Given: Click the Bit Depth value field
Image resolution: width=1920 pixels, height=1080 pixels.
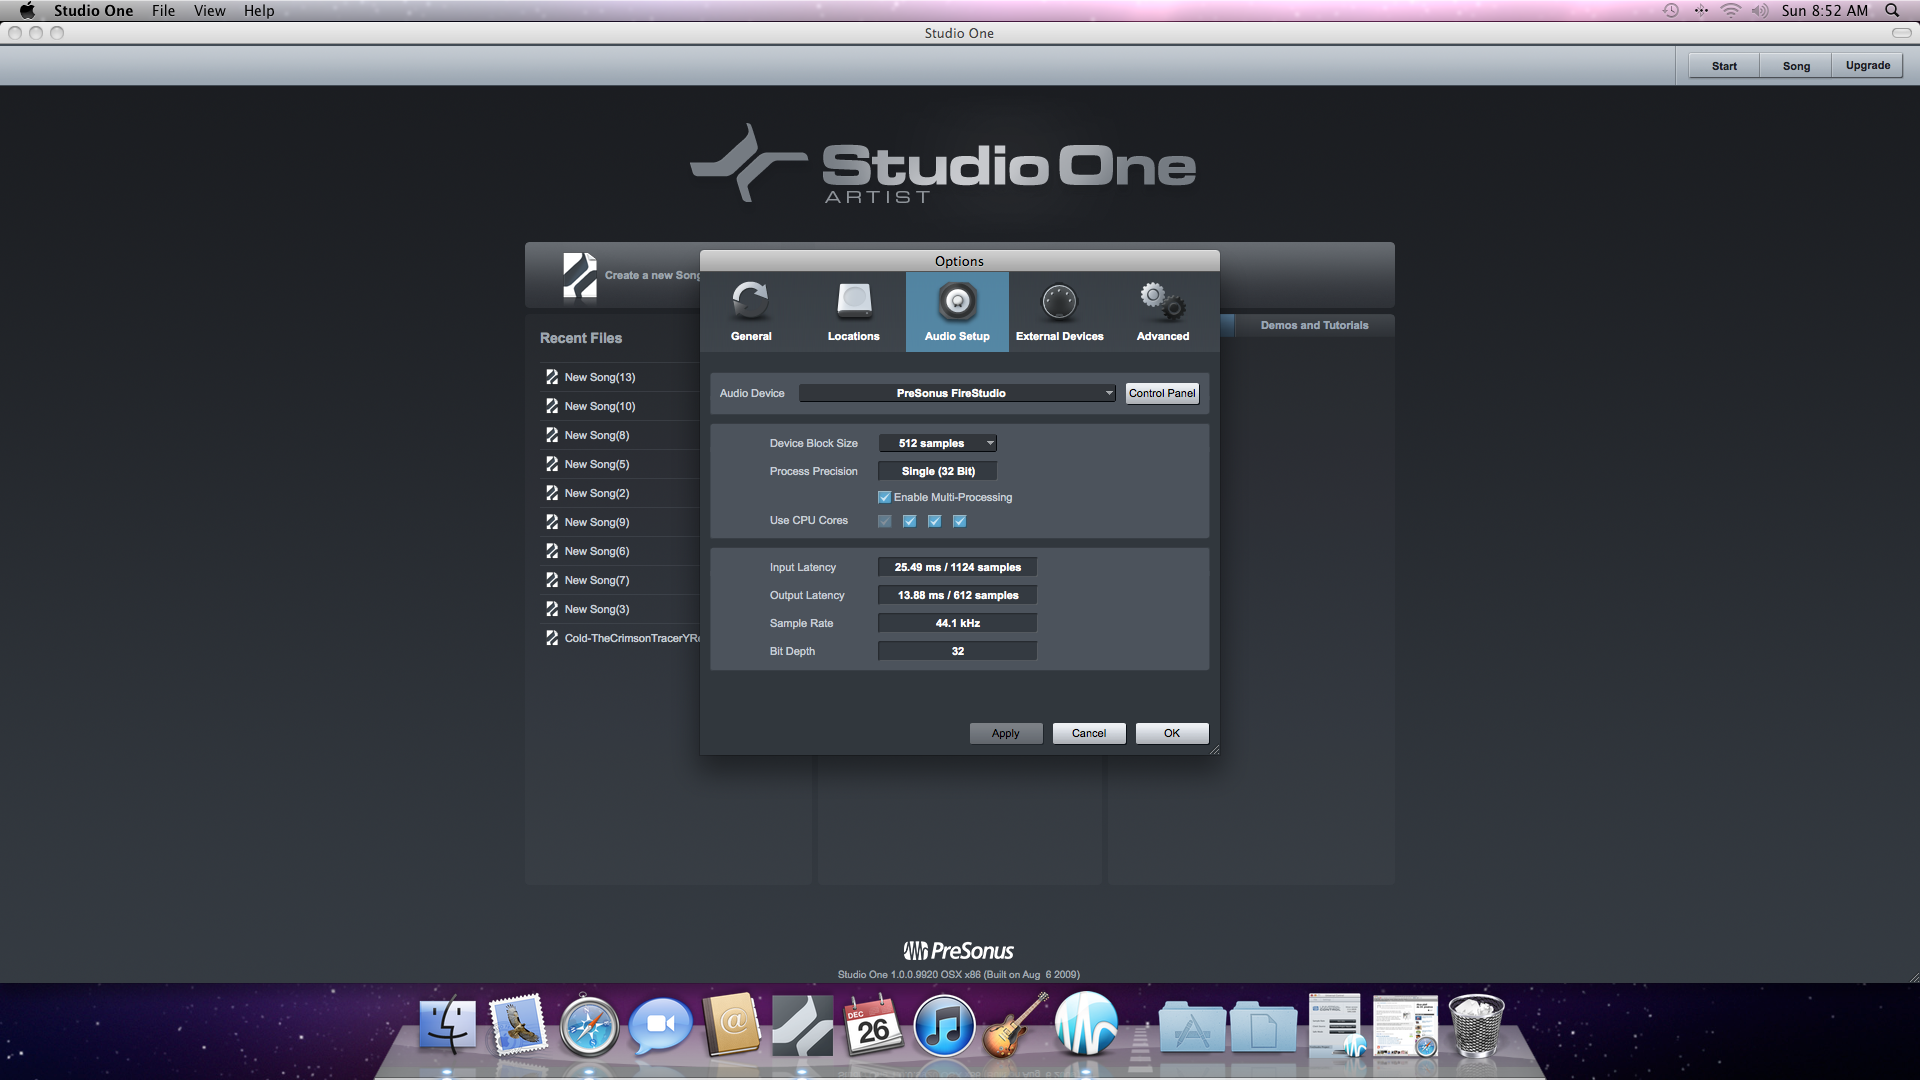Looking at the screenshot, I should pos(957,651).
